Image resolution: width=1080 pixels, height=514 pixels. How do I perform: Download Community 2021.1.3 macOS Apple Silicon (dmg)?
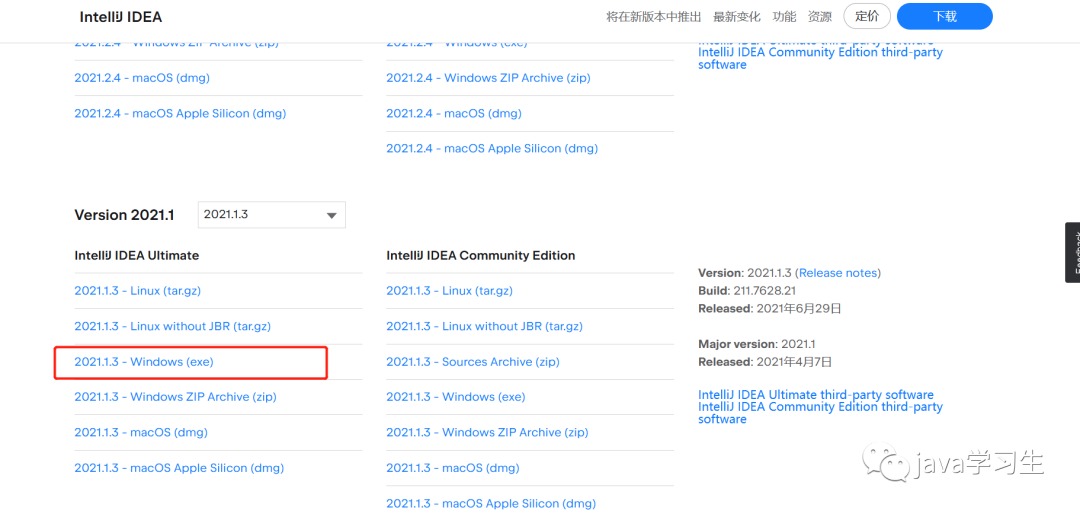point(491,504)
